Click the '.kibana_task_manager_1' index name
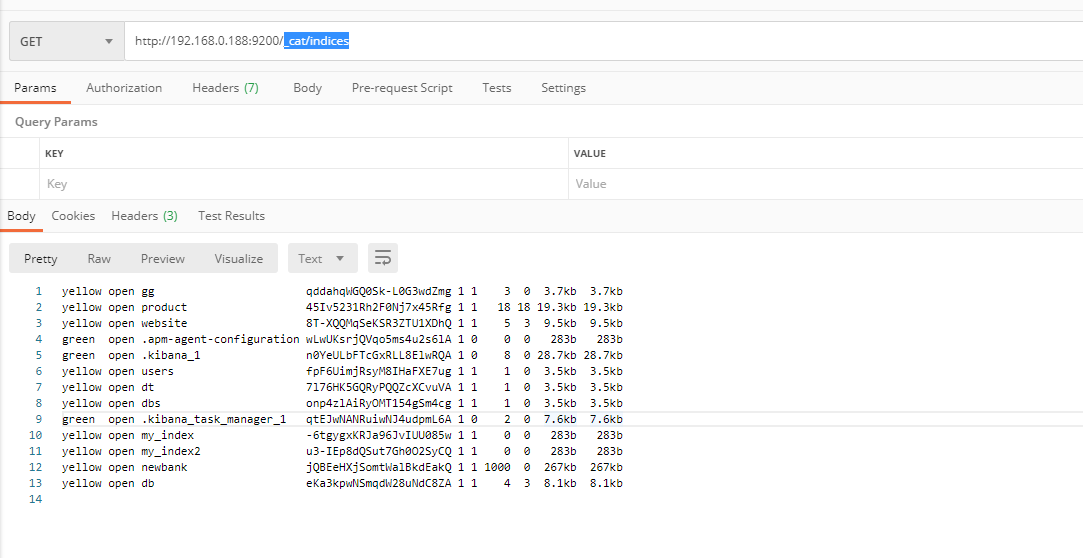This screenshot has height=558, width=1083. tap(213, 419)
